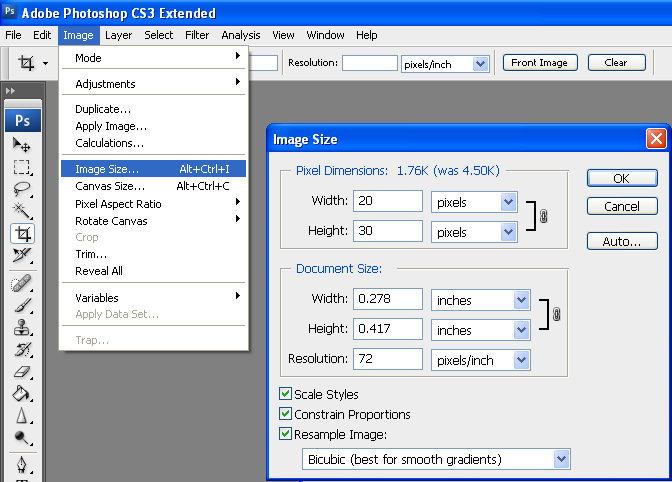Click the pixel dimensions chain link icon

point(543,216)
